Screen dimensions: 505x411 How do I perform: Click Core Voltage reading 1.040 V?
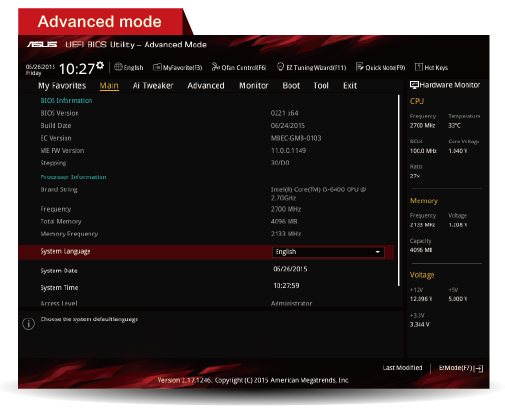coord(458,151)
